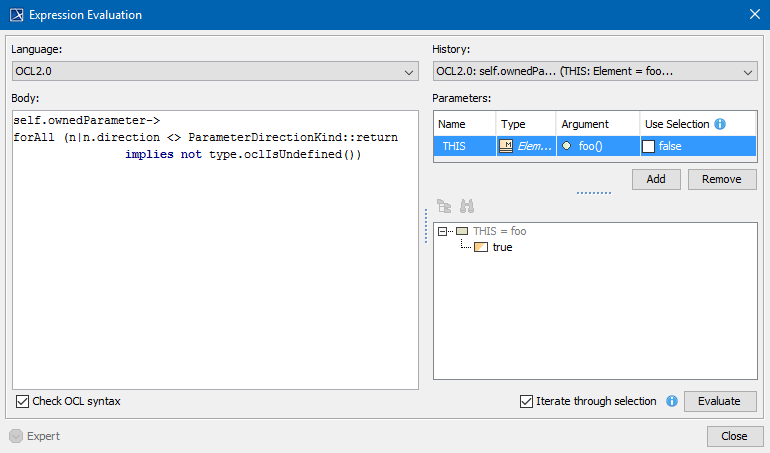Open the History dropdown list

pyautogui.click(x=595, y=71)
